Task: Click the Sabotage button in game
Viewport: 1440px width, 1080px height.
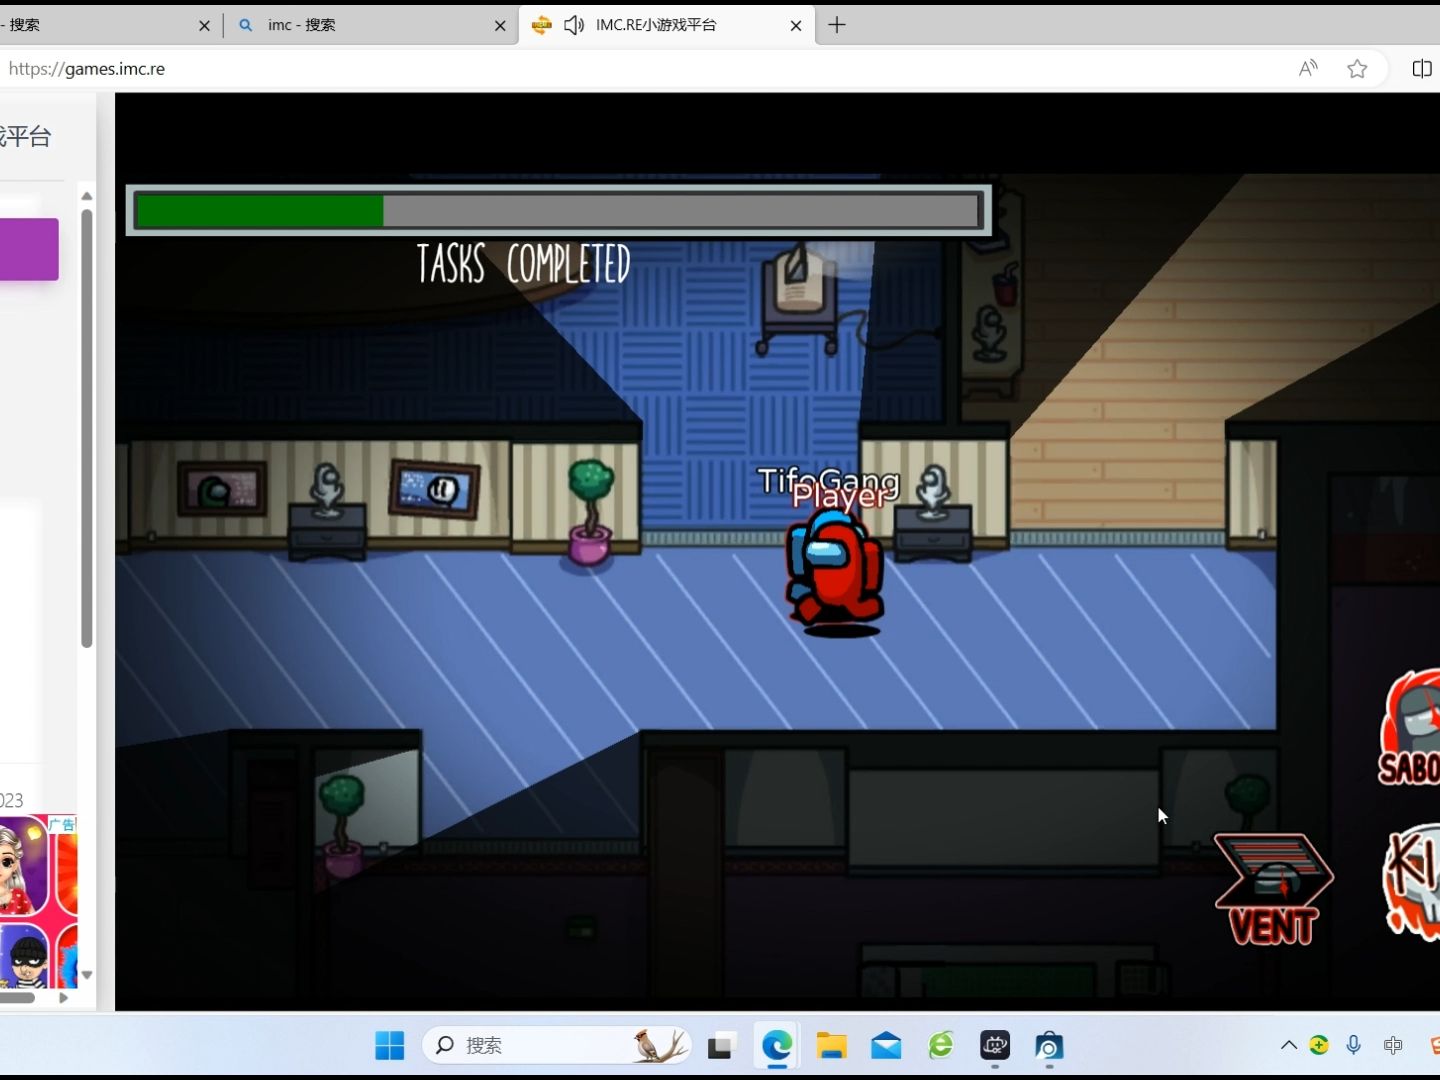Action: (1410, 728)
